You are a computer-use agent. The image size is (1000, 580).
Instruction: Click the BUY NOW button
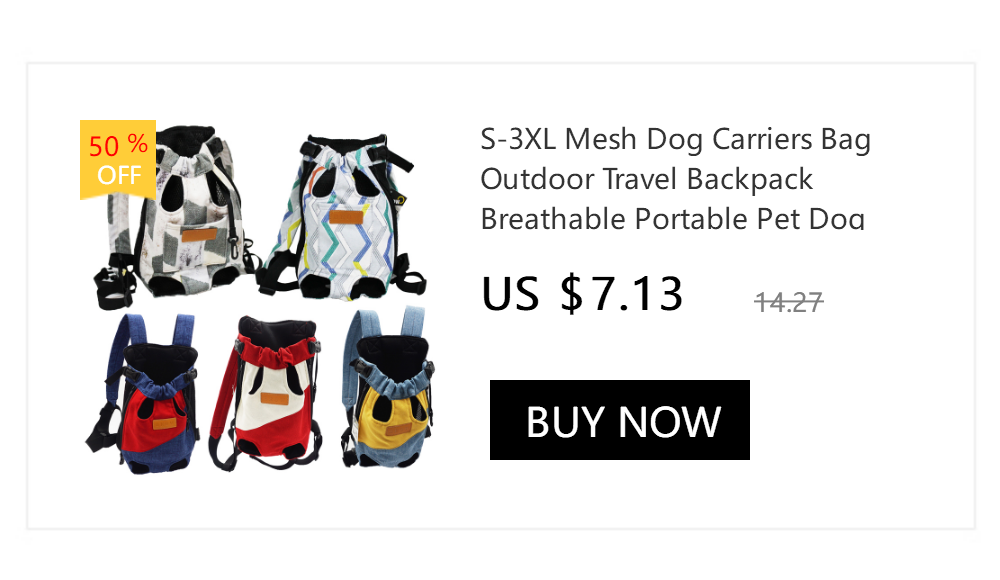[619, 420]
